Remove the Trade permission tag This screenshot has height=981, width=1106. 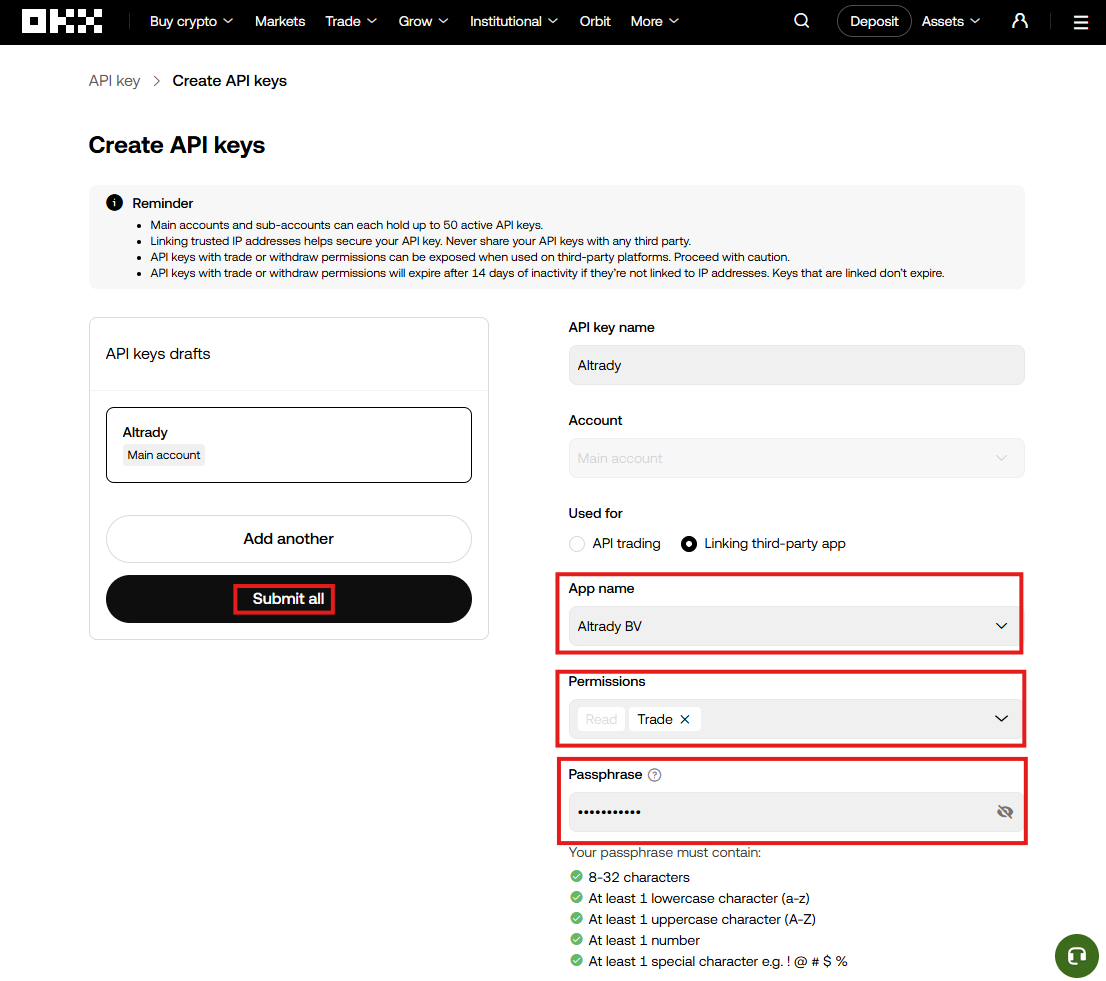click(685, 719)
